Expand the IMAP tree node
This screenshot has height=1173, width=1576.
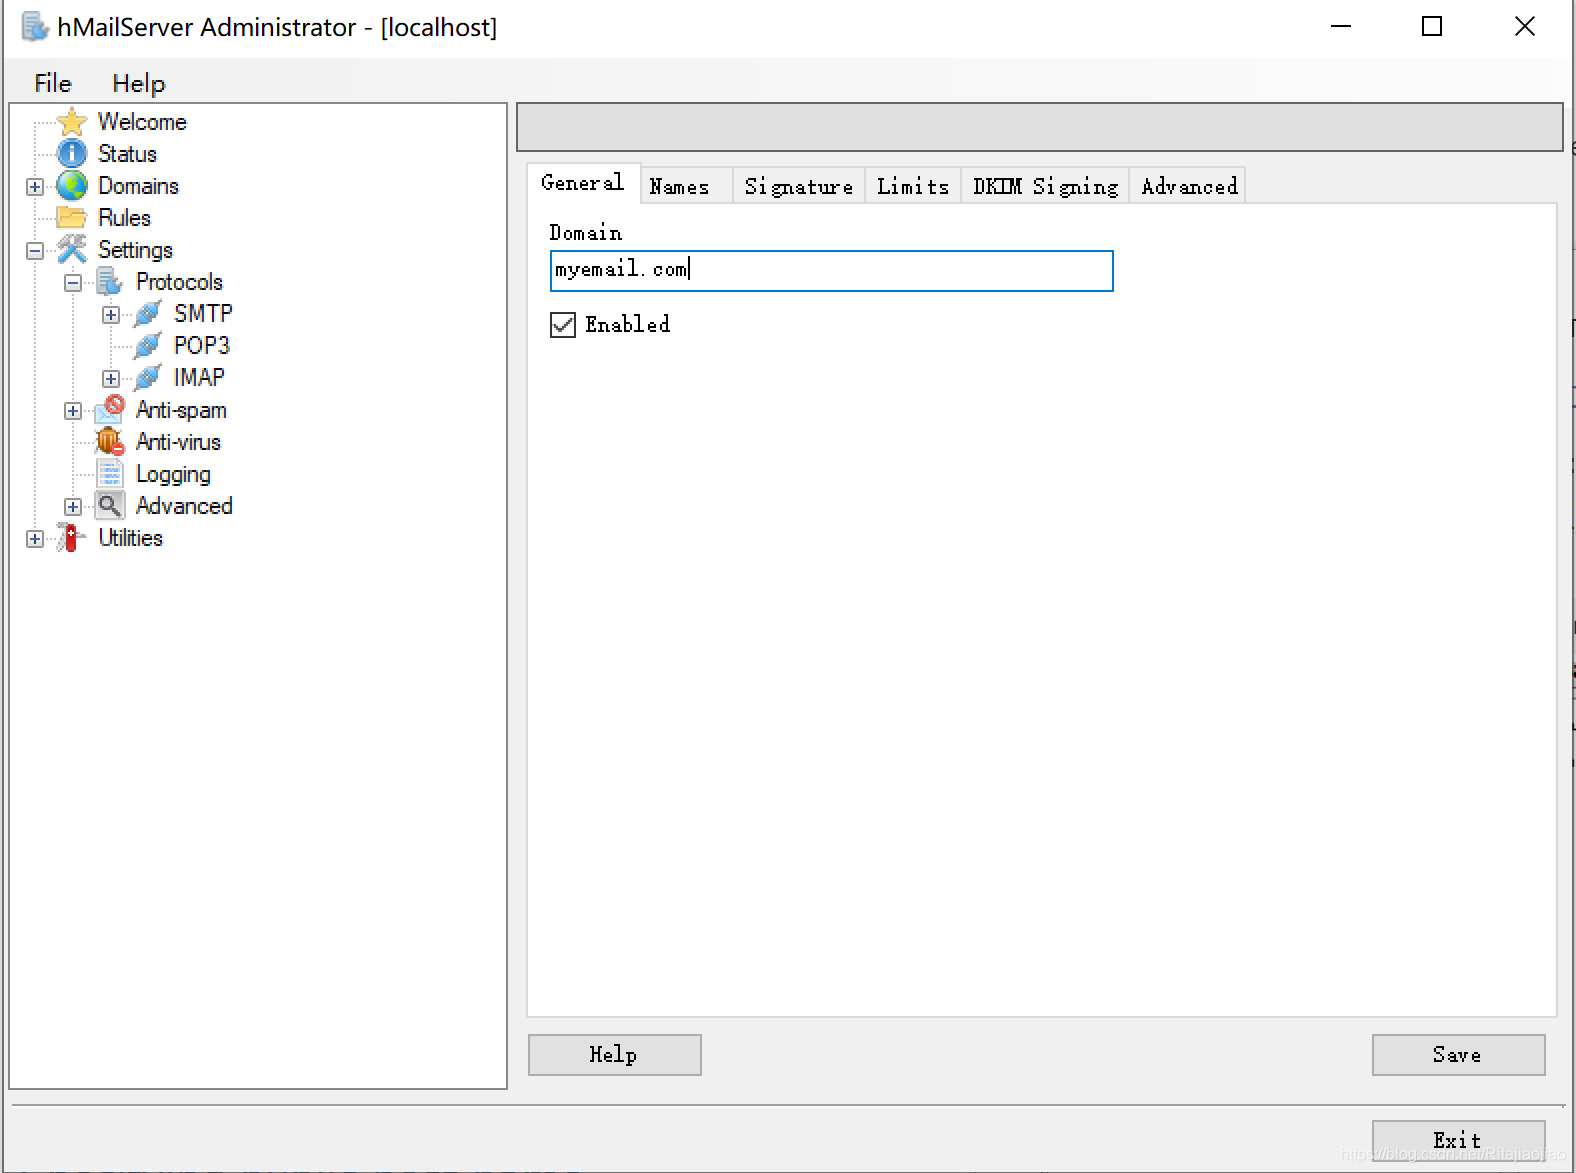pos(111,379)
